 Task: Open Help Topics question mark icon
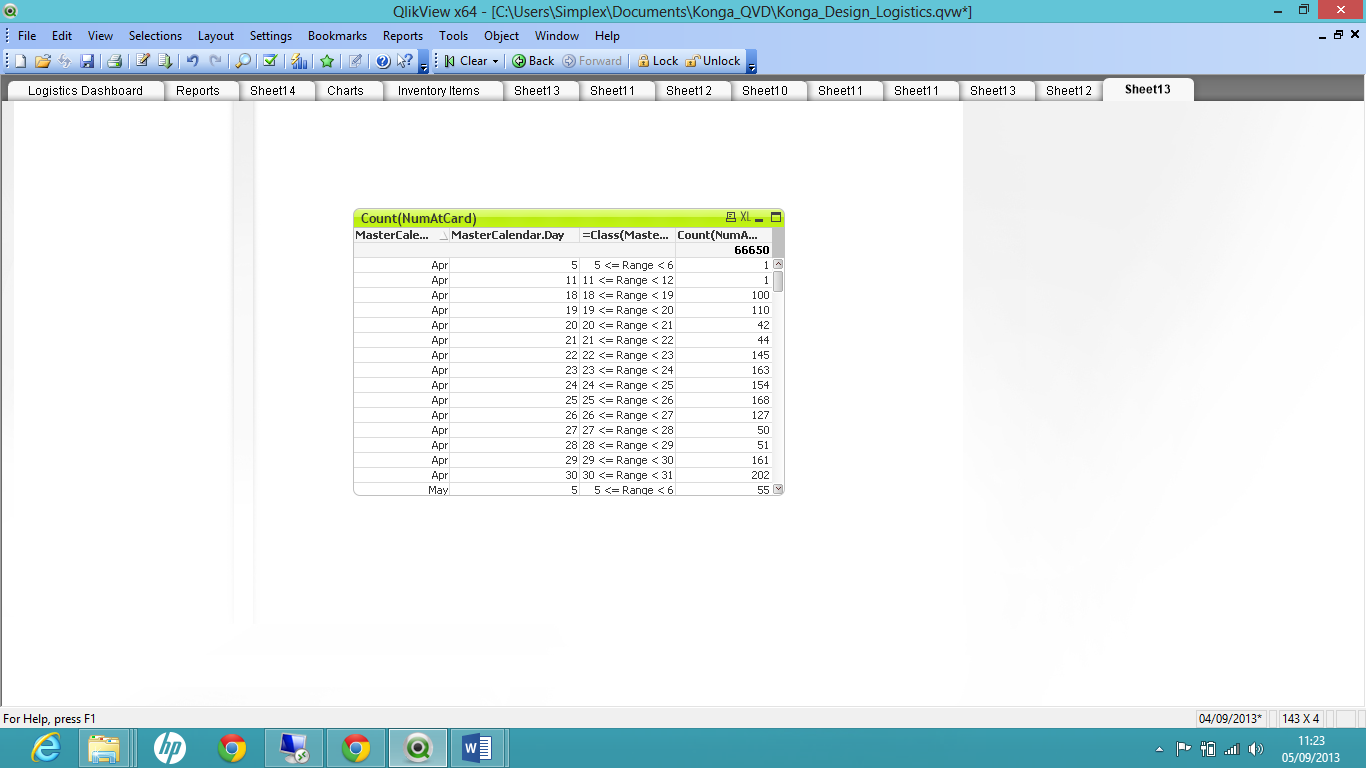[383, 61]
